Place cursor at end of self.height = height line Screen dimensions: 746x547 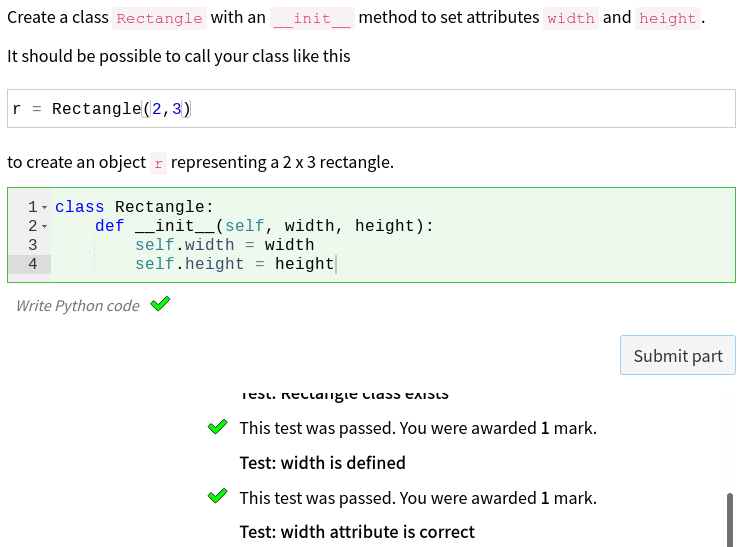(335, 264)
